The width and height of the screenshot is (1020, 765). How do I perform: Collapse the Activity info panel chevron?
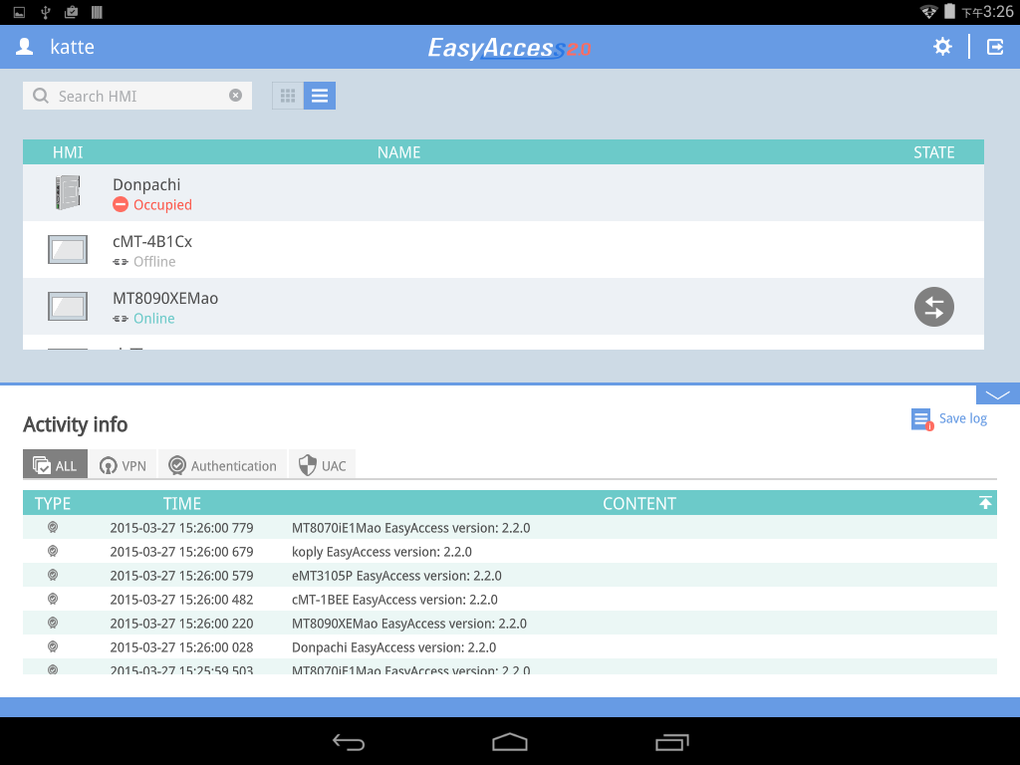pyautogui.click(x=996, y=393)
